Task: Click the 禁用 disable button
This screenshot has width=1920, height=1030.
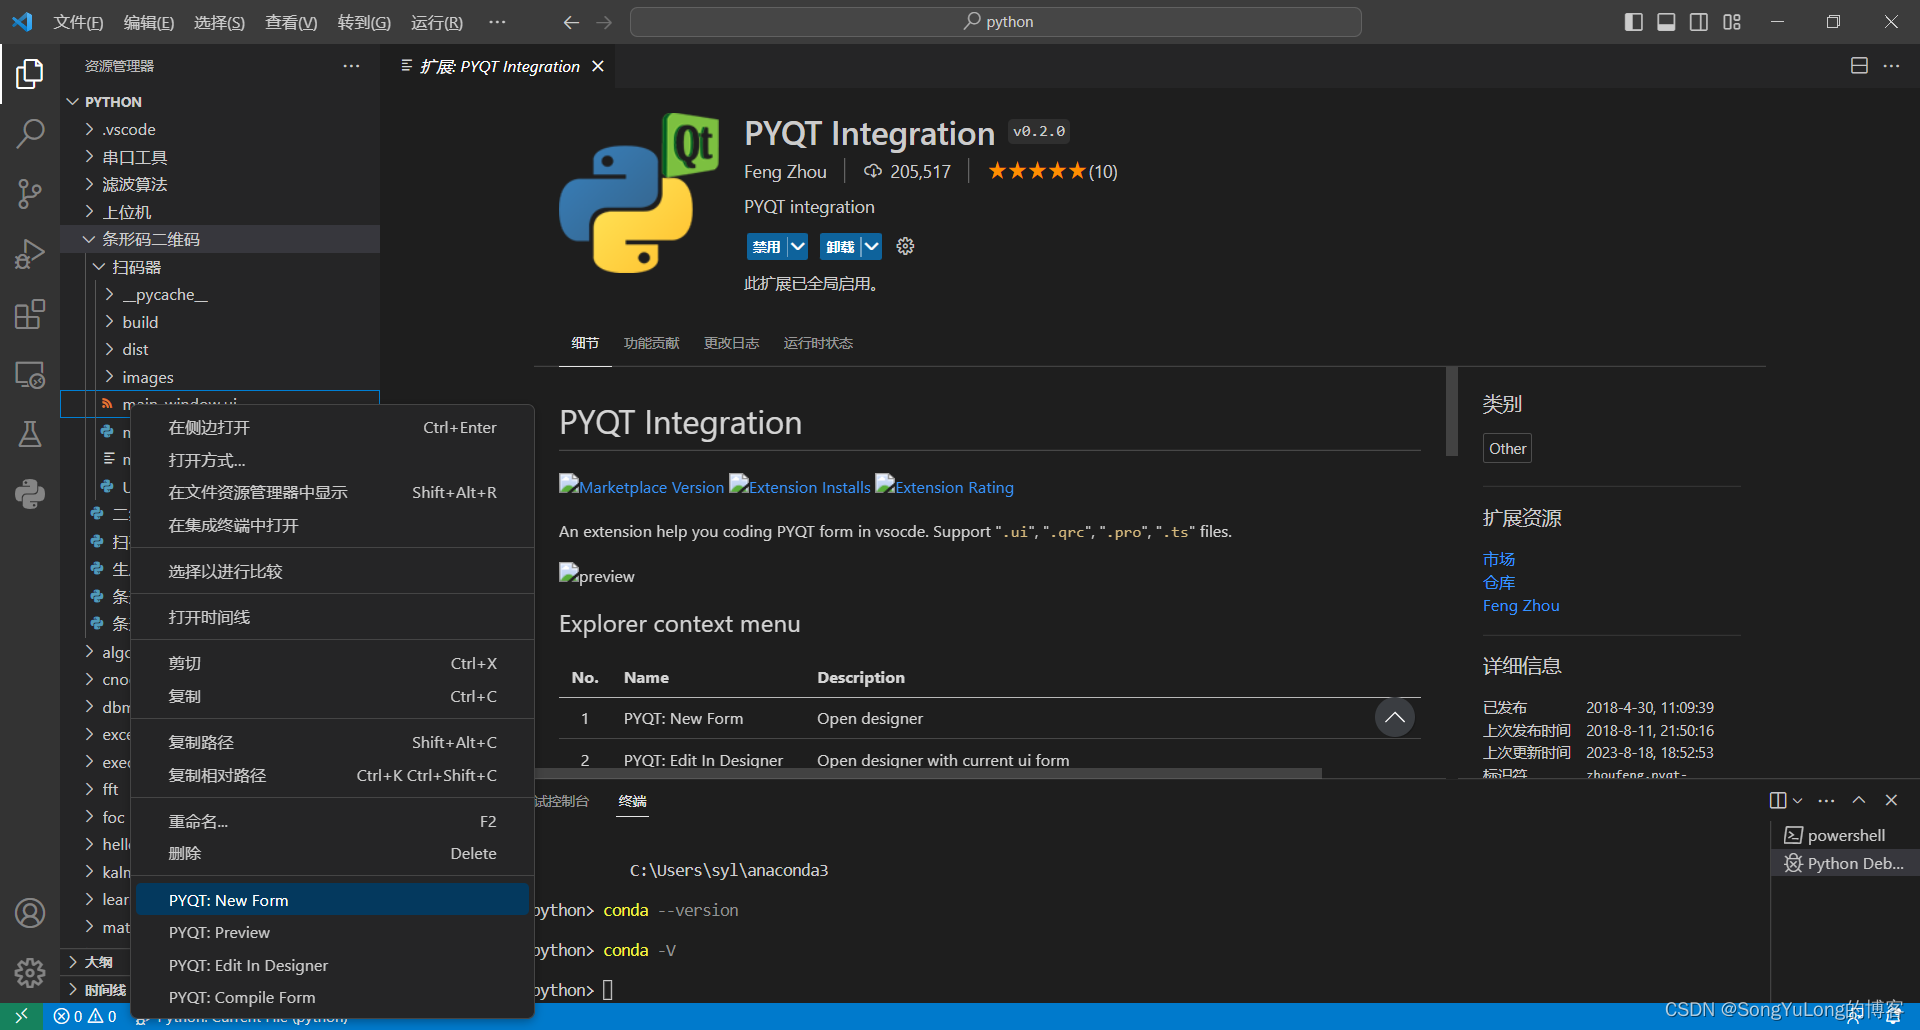Action: coord(767,246)
